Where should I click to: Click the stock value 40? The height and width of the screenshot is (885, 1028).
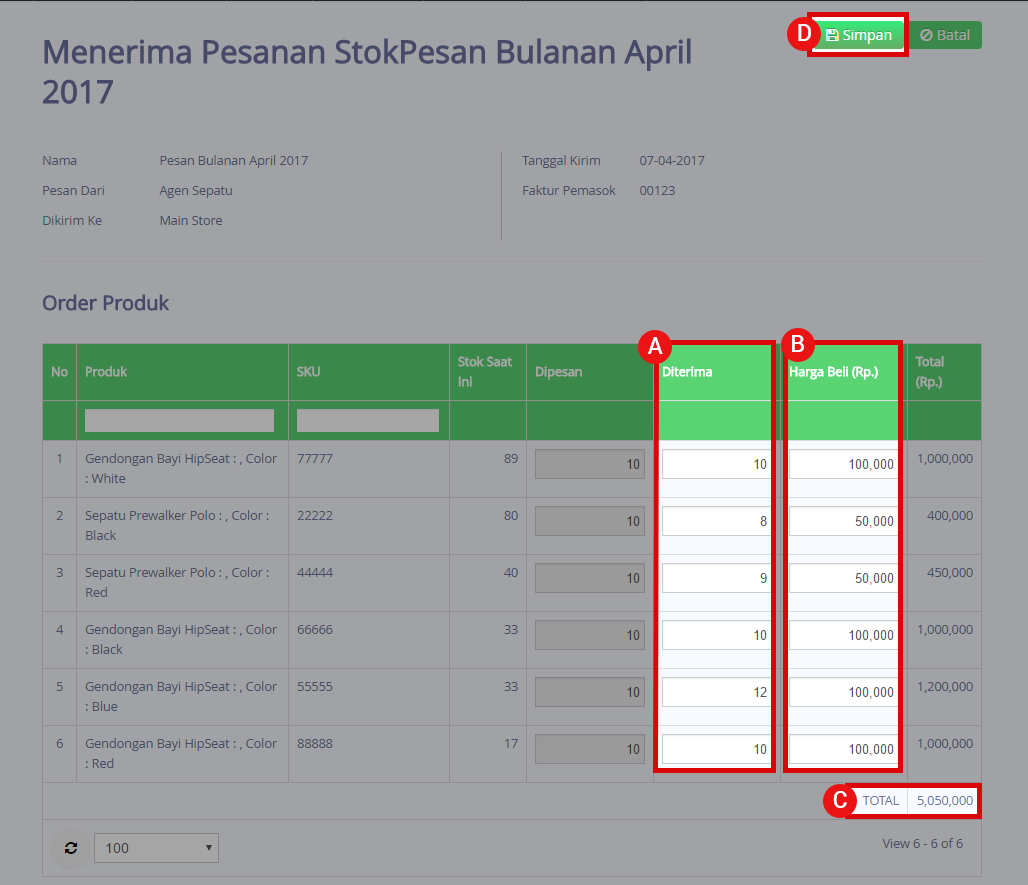(511, 572)
